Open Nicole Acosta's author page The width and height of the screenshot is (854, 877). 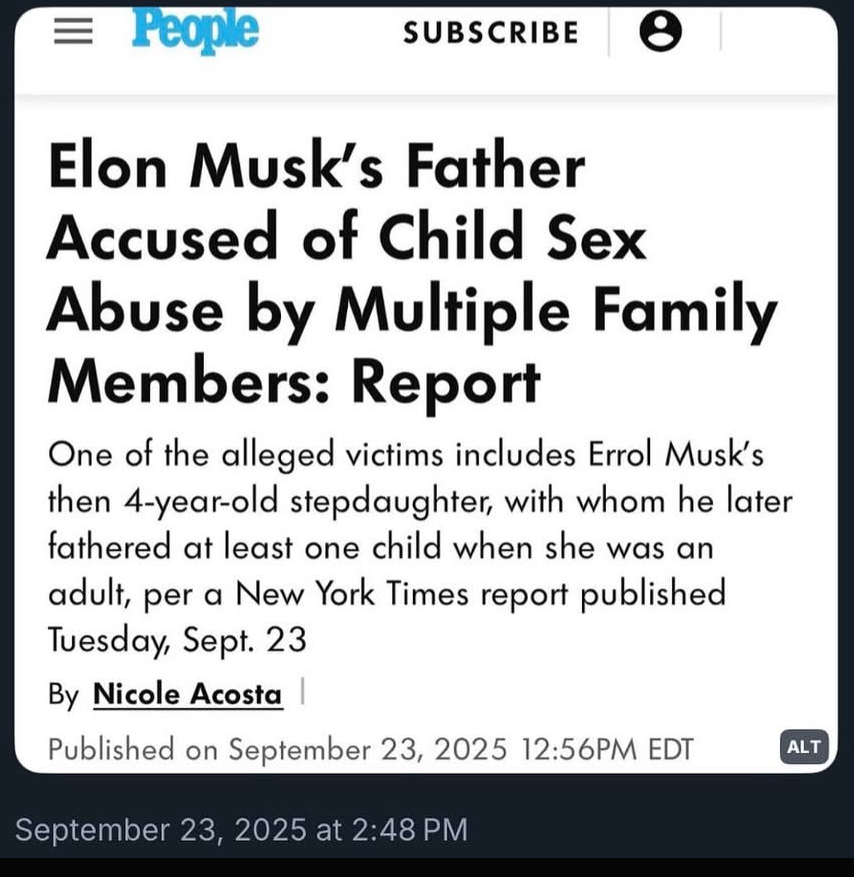187,694
